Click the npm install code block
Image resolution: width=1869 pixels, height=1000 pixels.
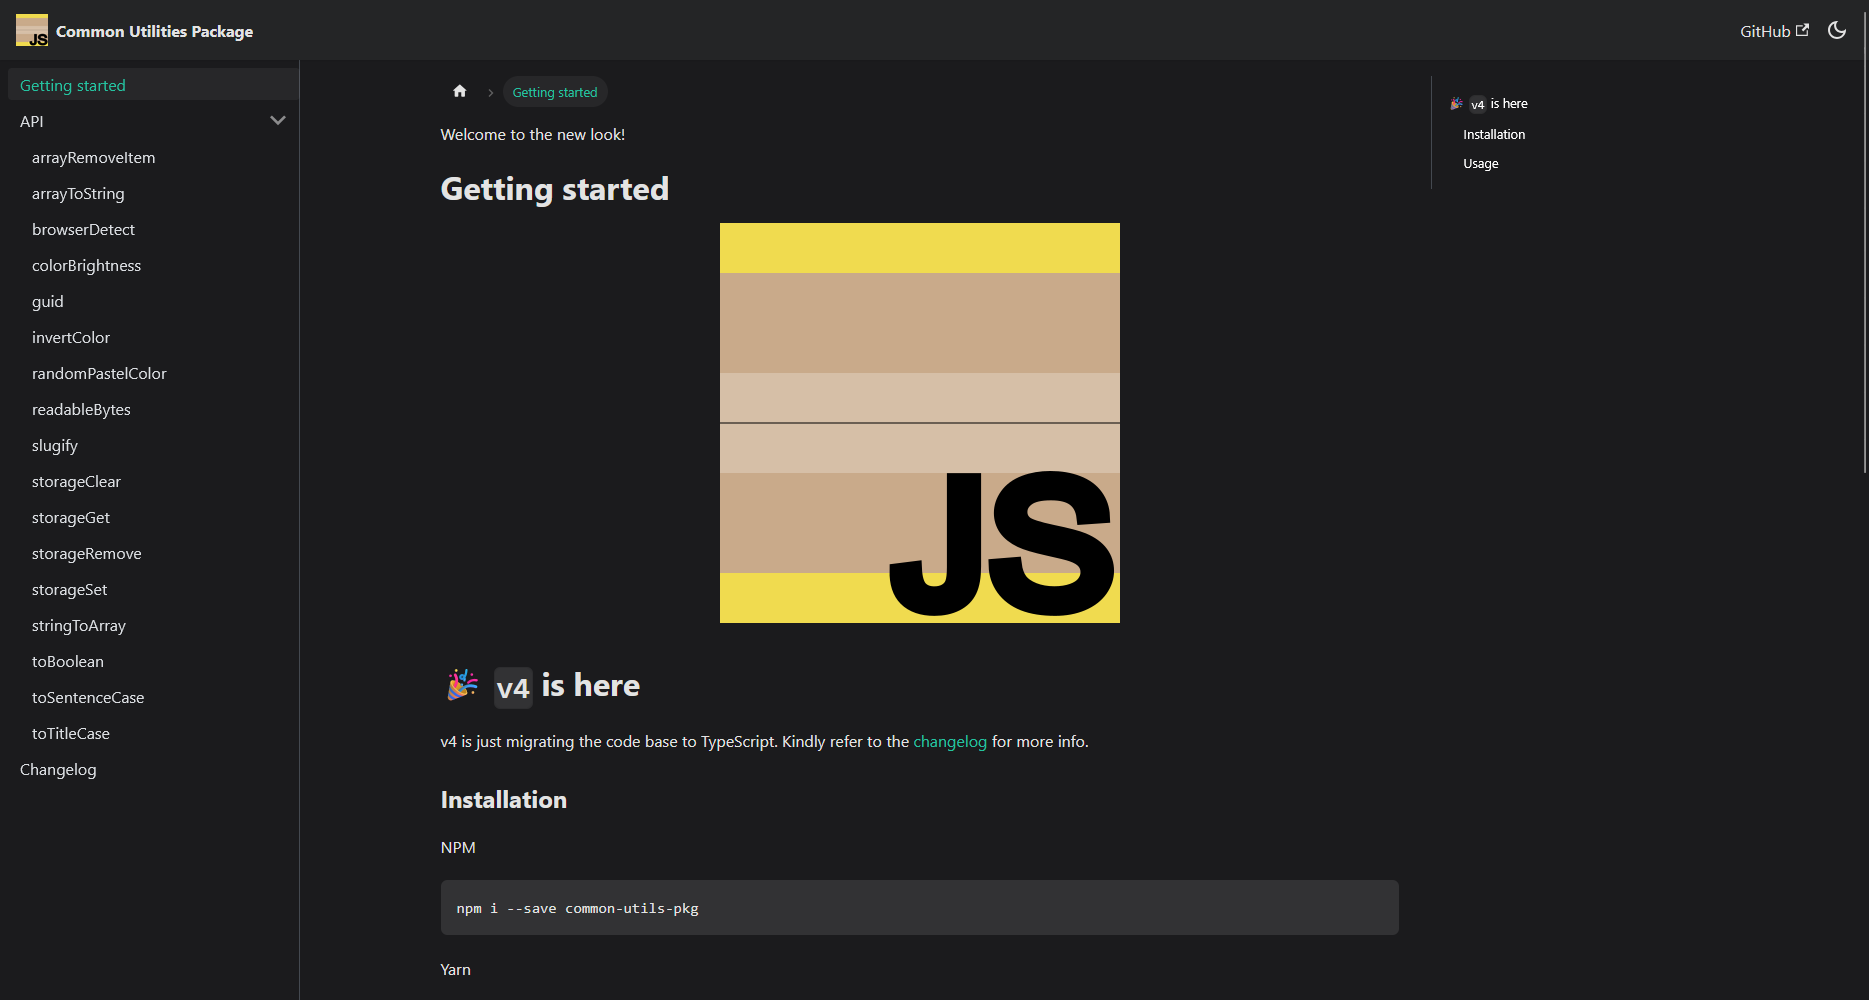(x=920, y=908)
